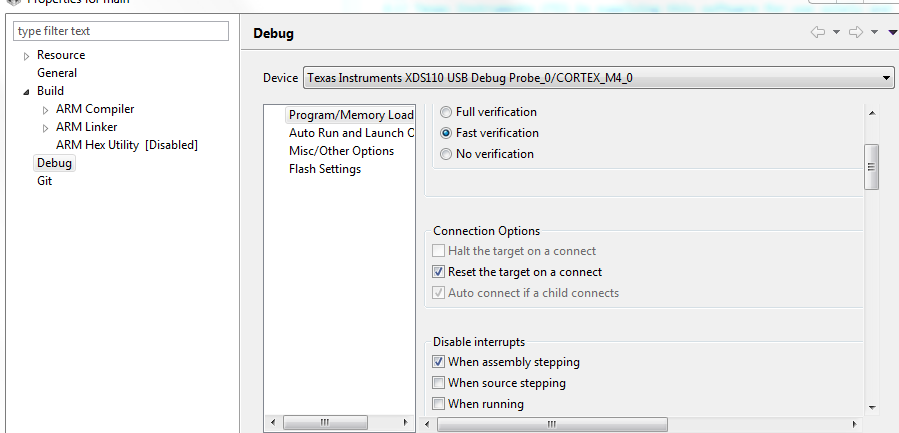
Task: Select Git in the properties tree
Action: 44,181
